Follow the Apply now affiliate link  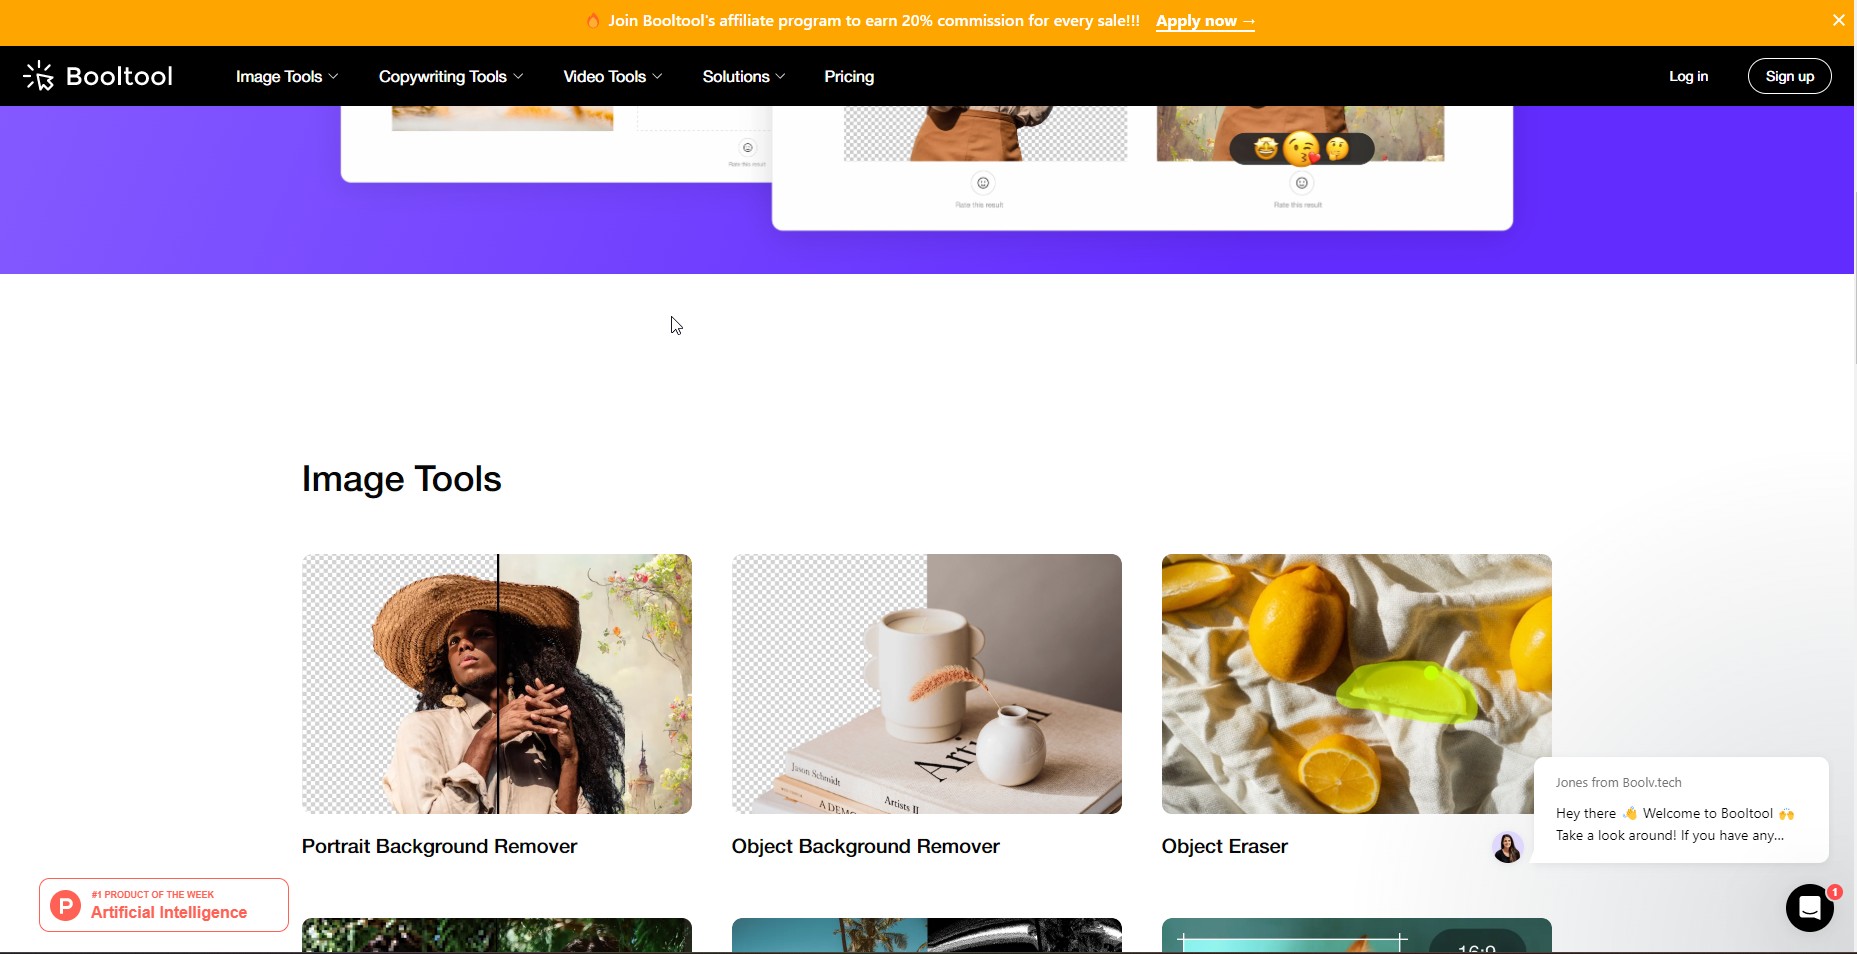click(x=1205, y=21)
